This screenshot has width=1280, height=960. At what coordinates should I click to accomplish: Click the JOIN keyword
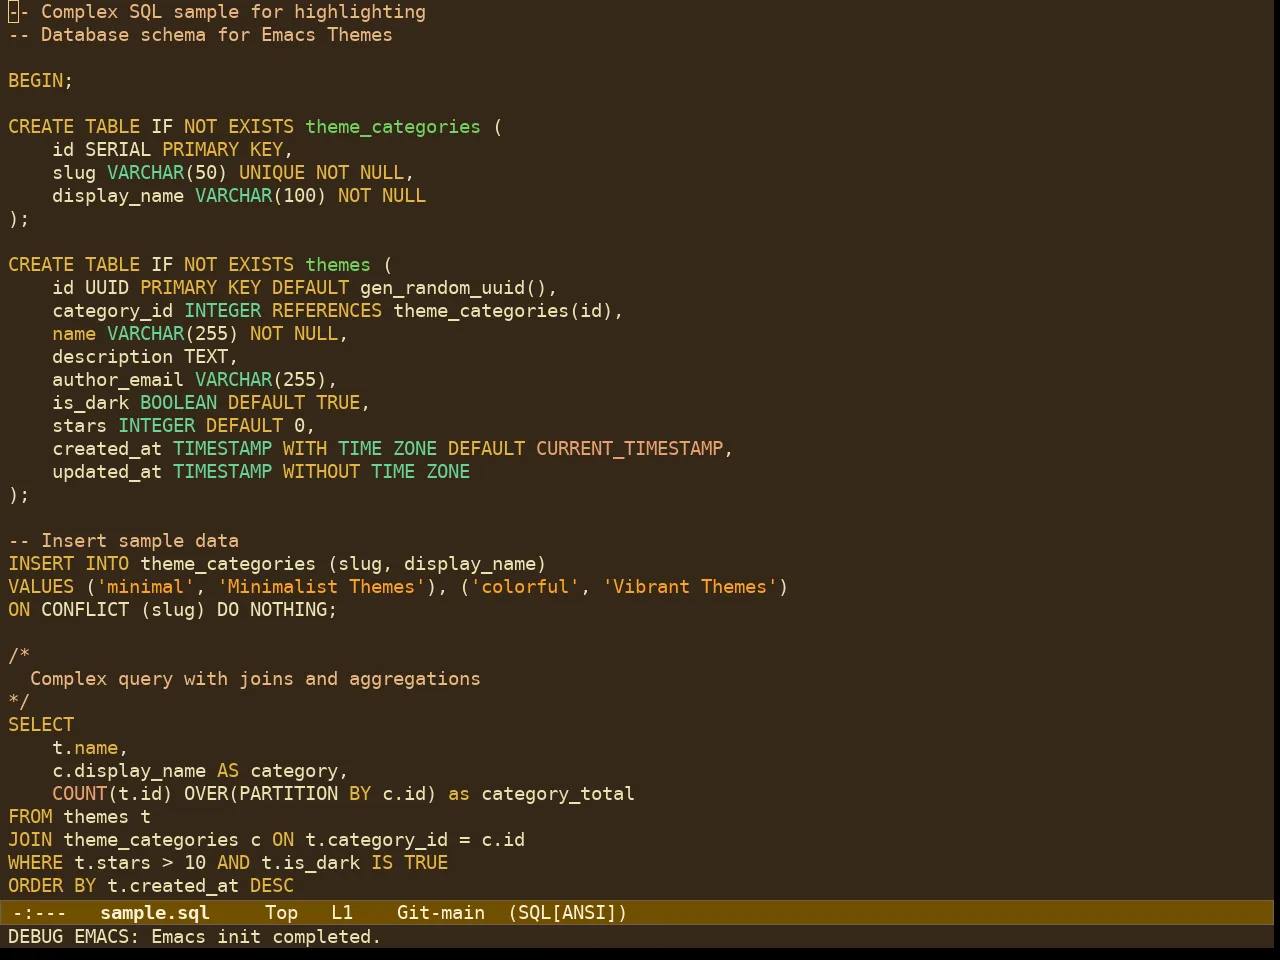pyautogui.click(x=30, y=840)
